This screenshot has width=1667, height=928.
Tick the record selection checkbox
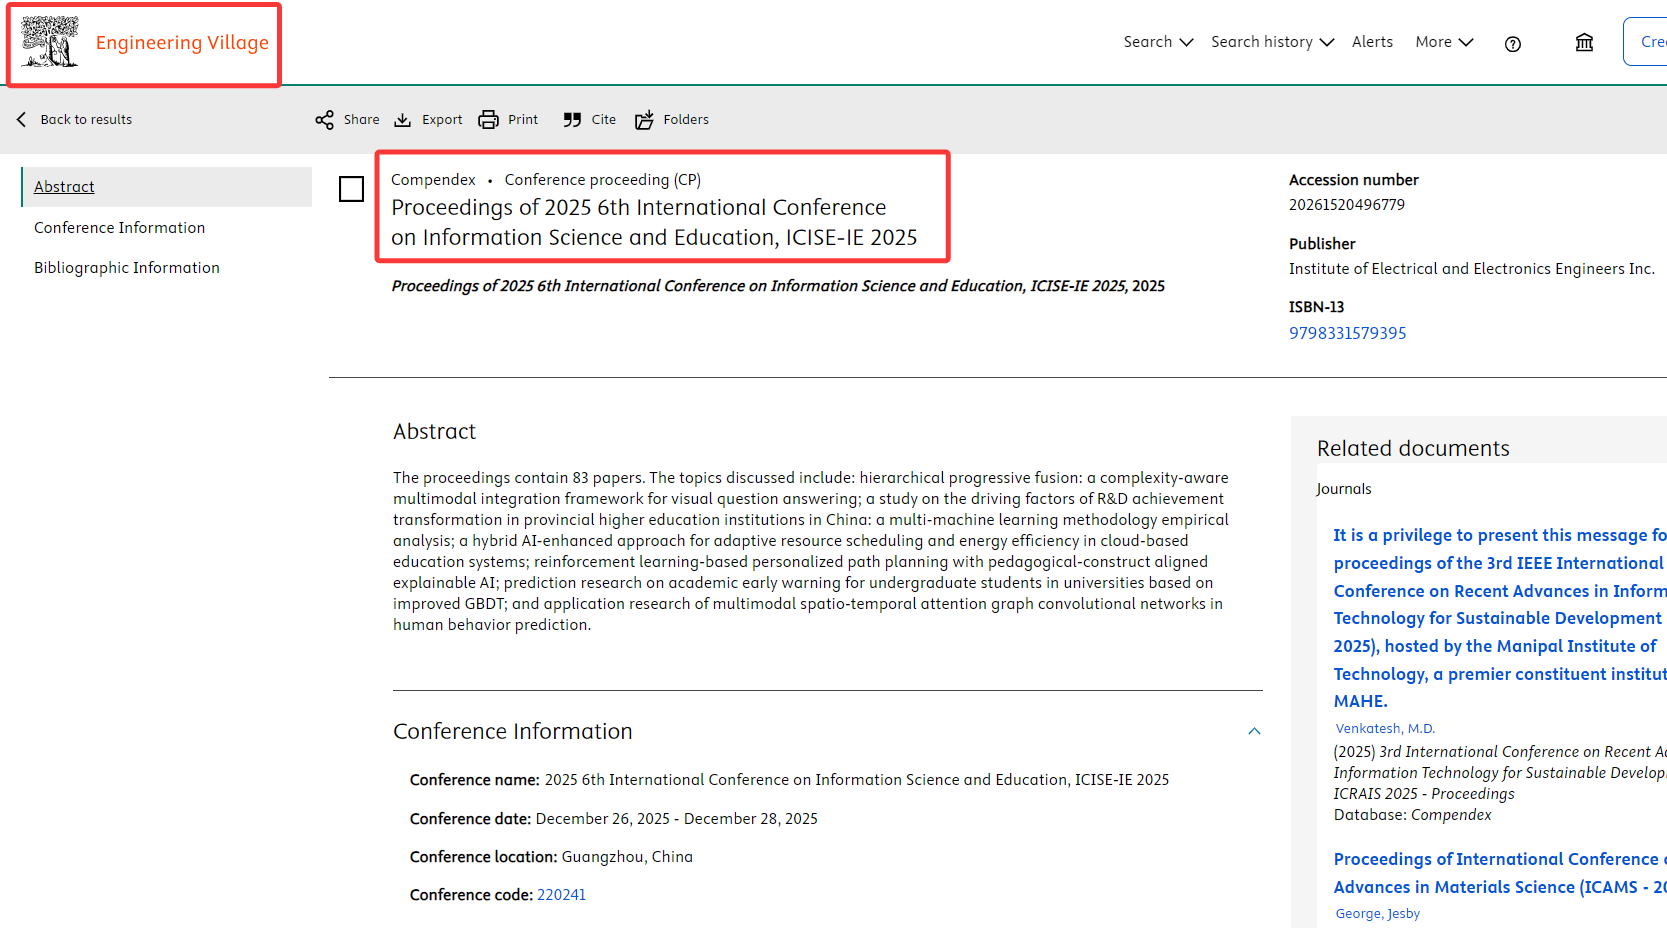[351, 189]
